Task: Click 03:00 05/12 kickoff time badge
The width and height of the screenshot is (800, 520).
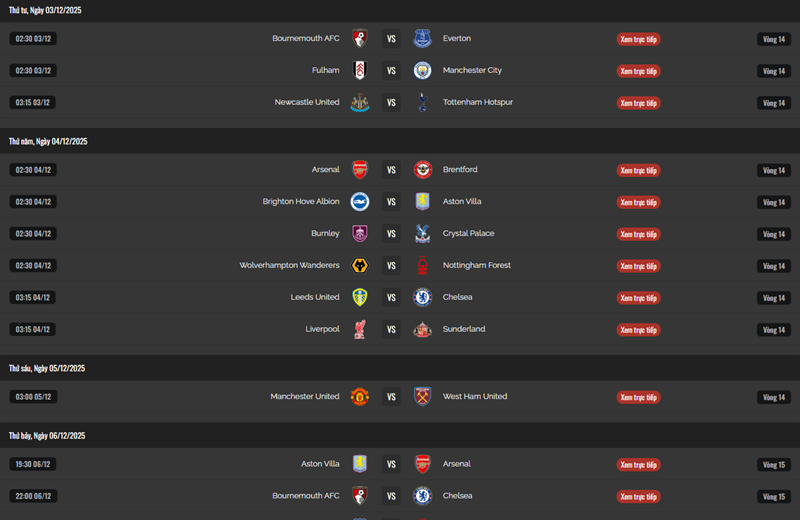Action: coord(33,397)
